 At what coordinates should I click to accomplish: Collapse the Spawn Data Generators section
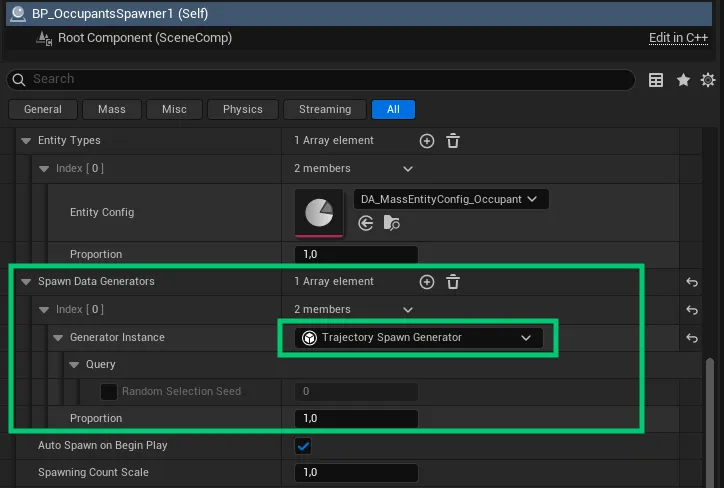click(26, 282)
